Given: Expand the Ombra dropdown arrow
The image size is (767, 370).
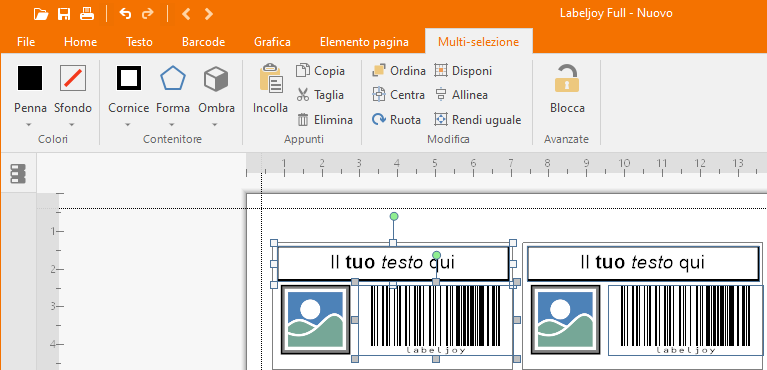Looking at the screenshot, I should (x=215, y=125).
